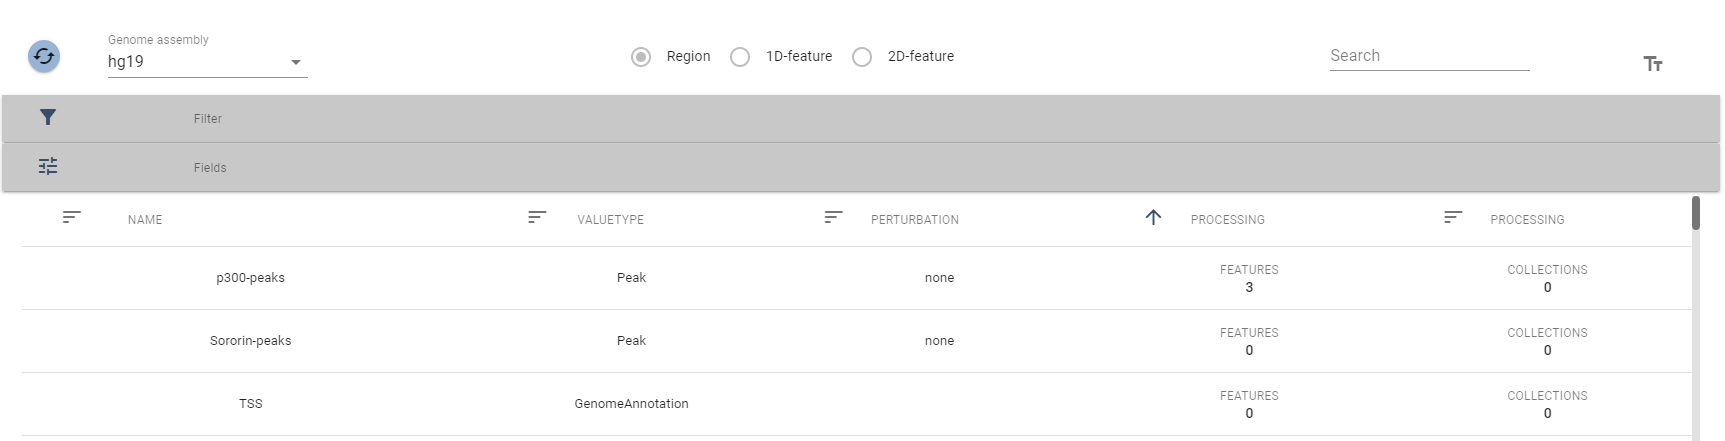Click the Fields tune sliders icon
This screenshot has height=441, width=1725.
pos(47,166)
